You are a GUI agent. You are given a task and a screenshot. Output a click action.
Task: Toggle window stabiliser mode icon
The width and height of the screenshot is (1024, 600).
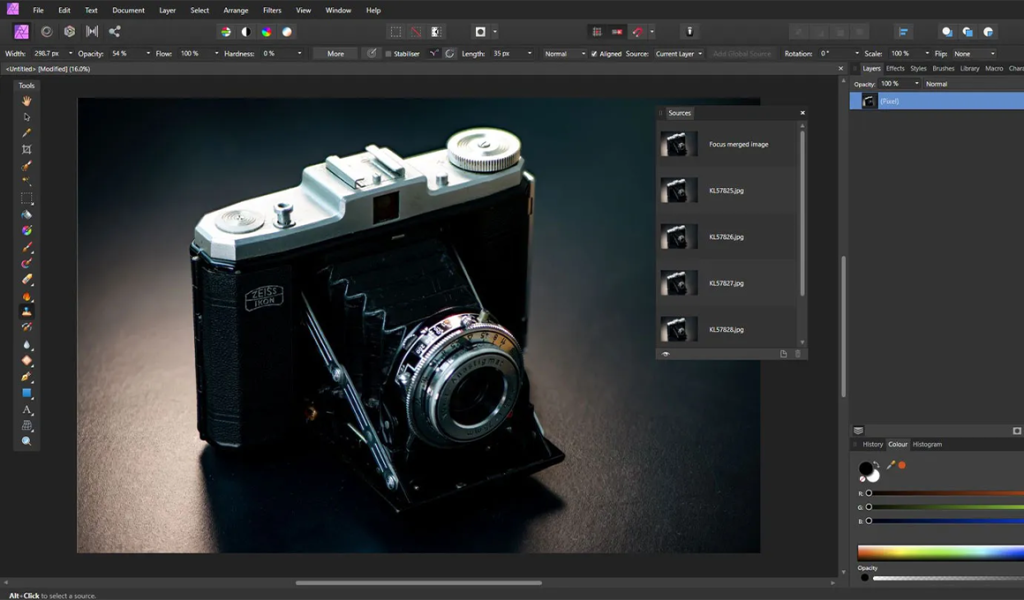click(x=450, y=54)
